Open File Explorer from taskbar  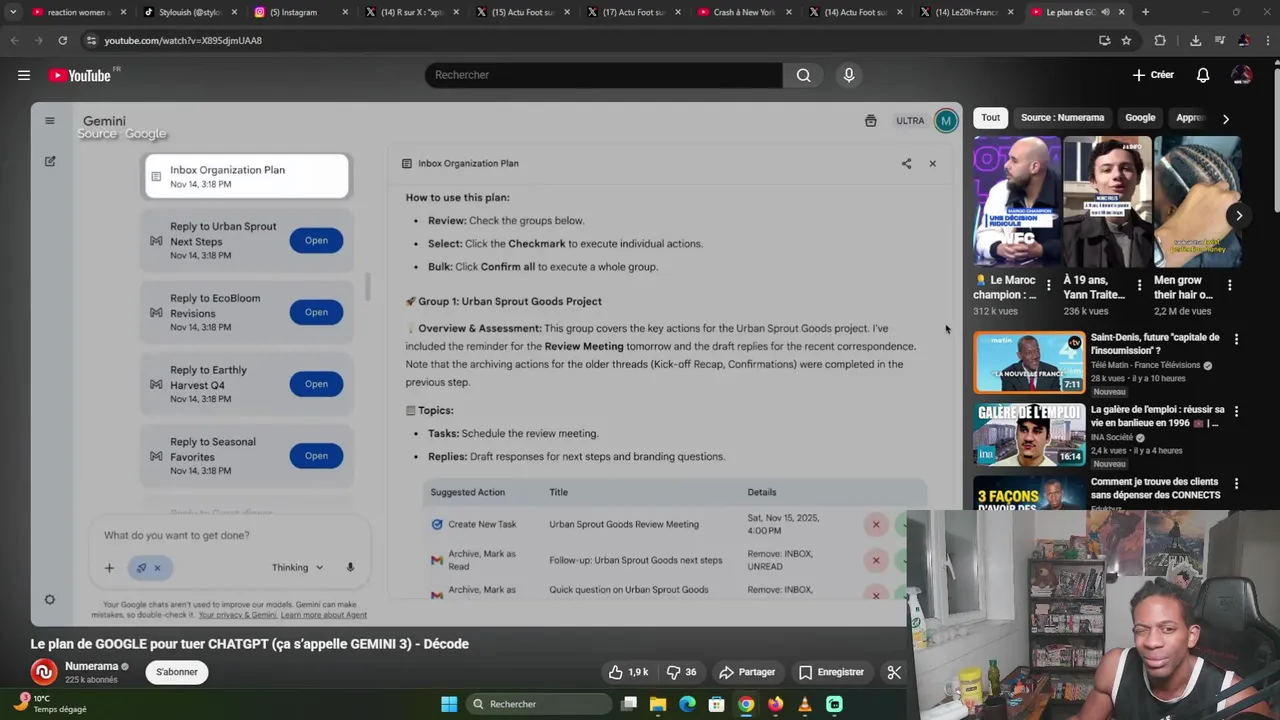coord(658,704)
